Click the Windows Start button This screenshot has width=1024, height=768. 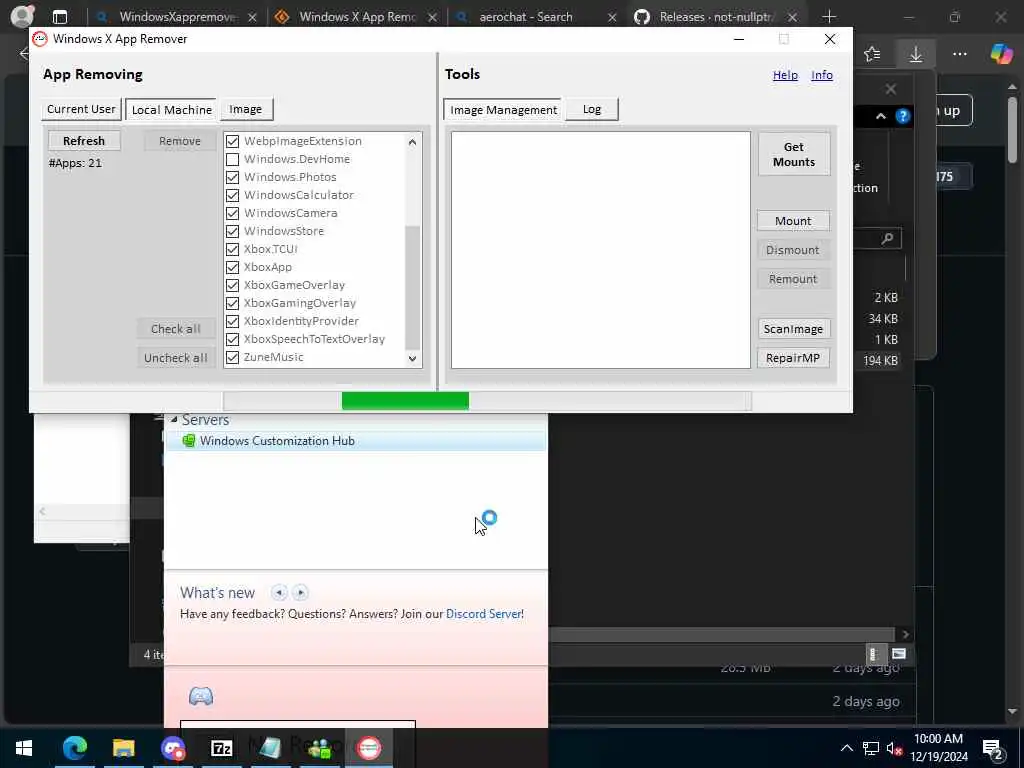[x=24, y=748]
